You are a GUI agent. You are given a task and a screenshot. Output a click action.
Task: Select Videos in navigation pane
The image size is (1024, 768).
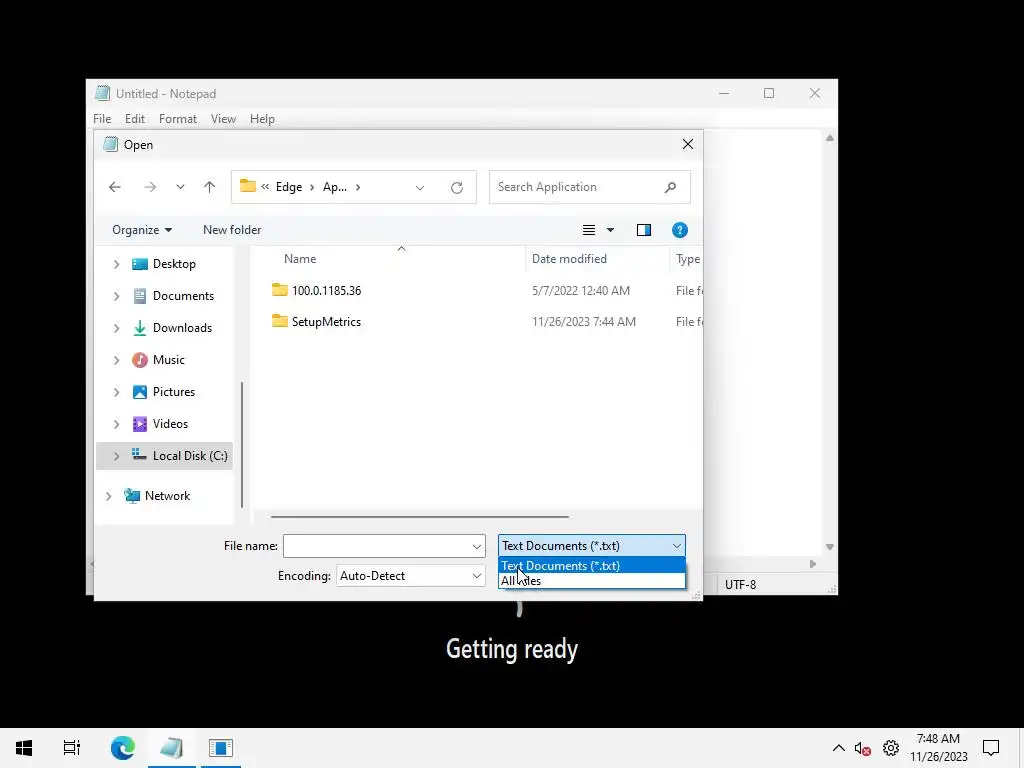(x=160, y=424)
